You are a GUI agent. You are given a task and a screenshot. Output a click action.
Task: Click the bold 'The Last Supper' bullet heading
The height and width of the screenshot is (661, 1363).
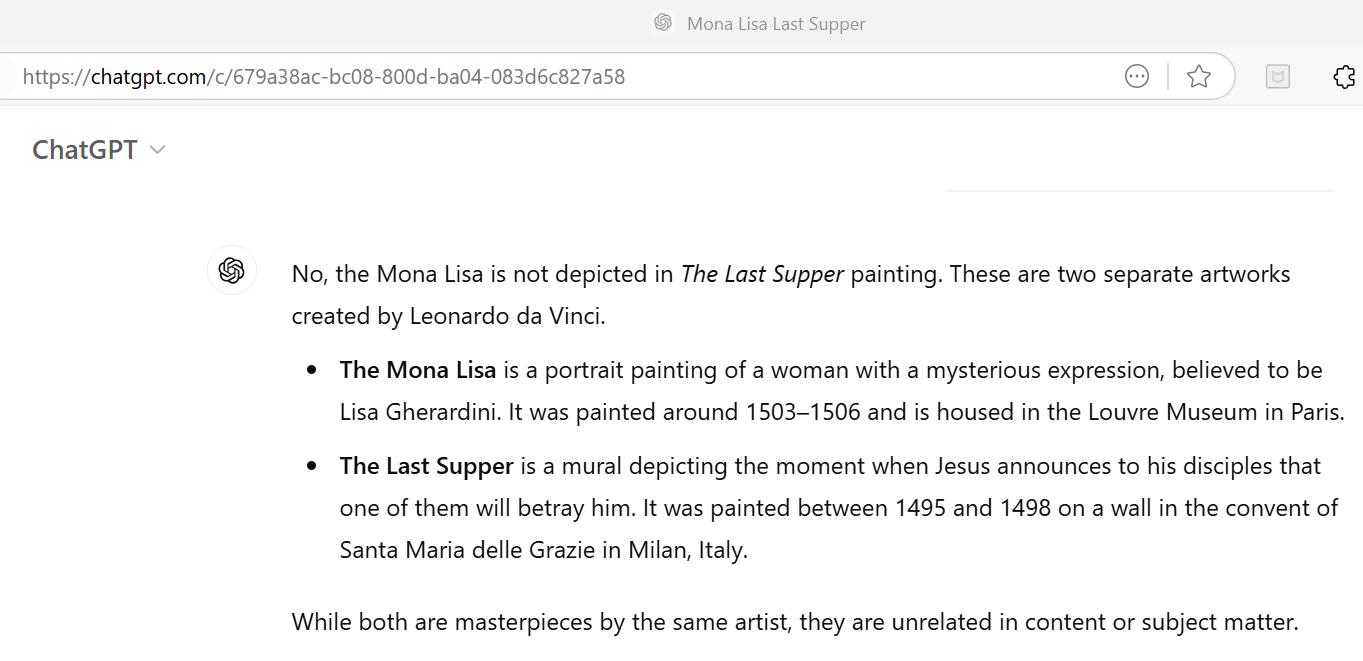pos(427,466)
